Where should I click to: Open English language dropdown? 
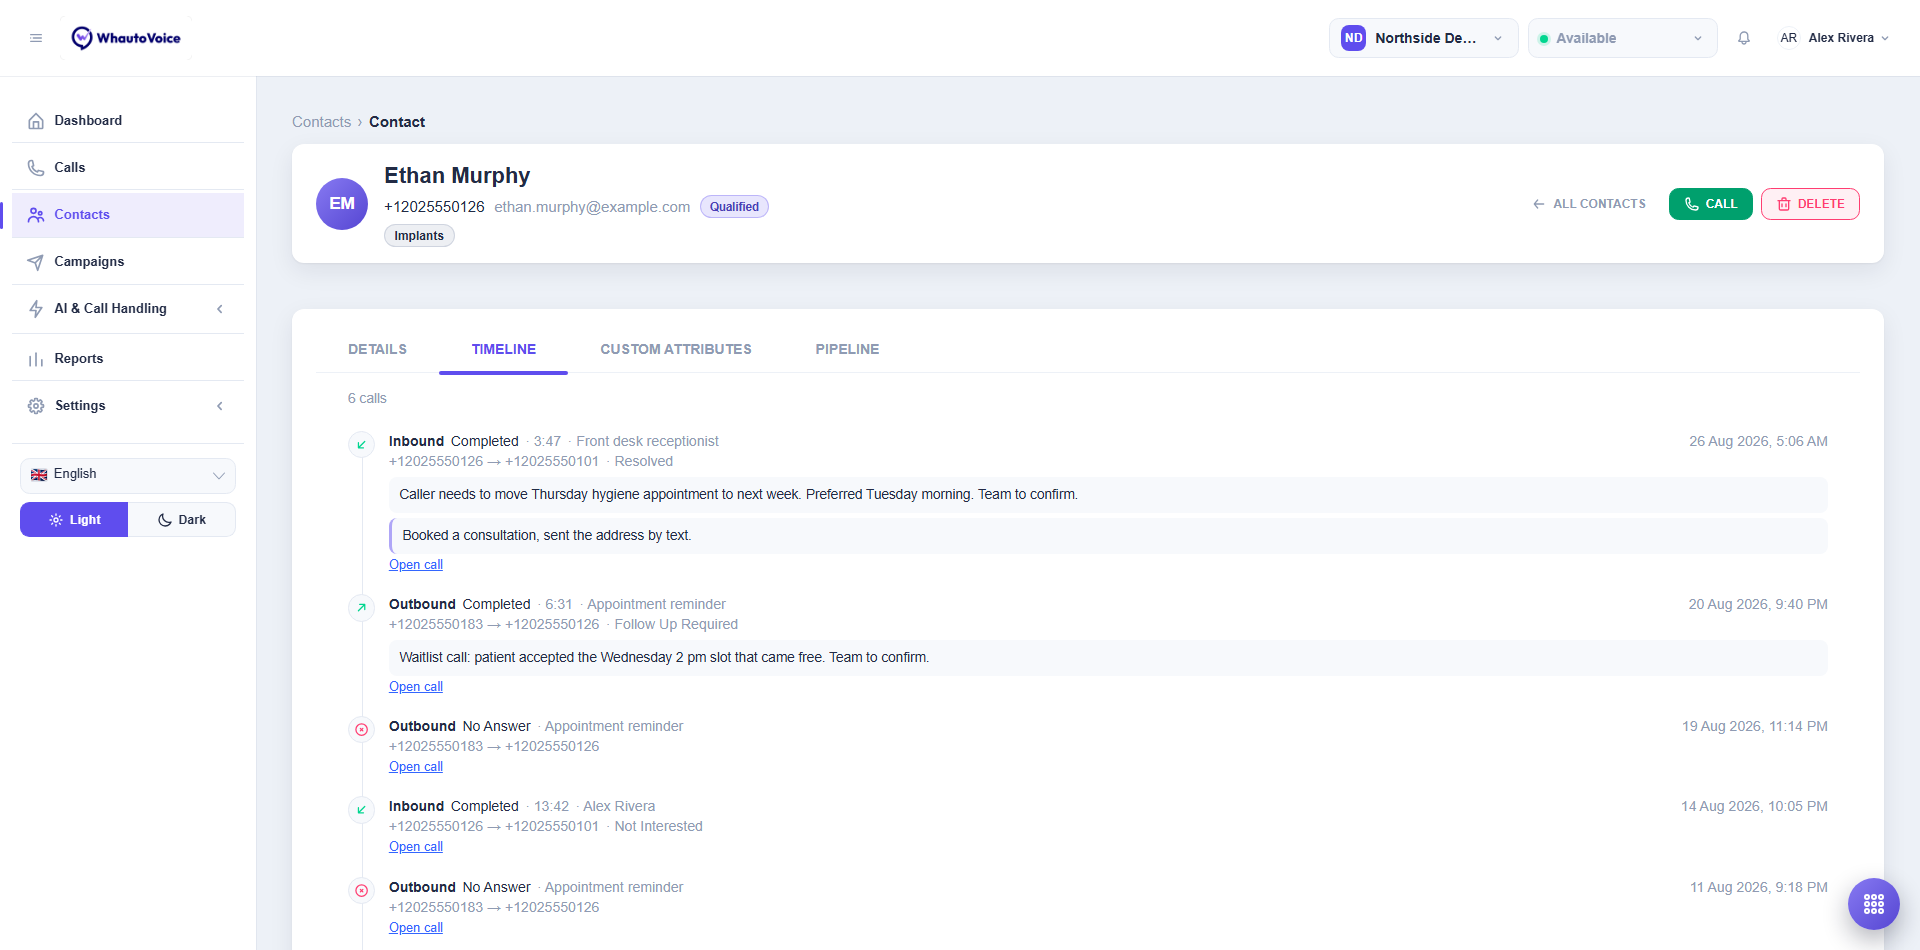128,475
